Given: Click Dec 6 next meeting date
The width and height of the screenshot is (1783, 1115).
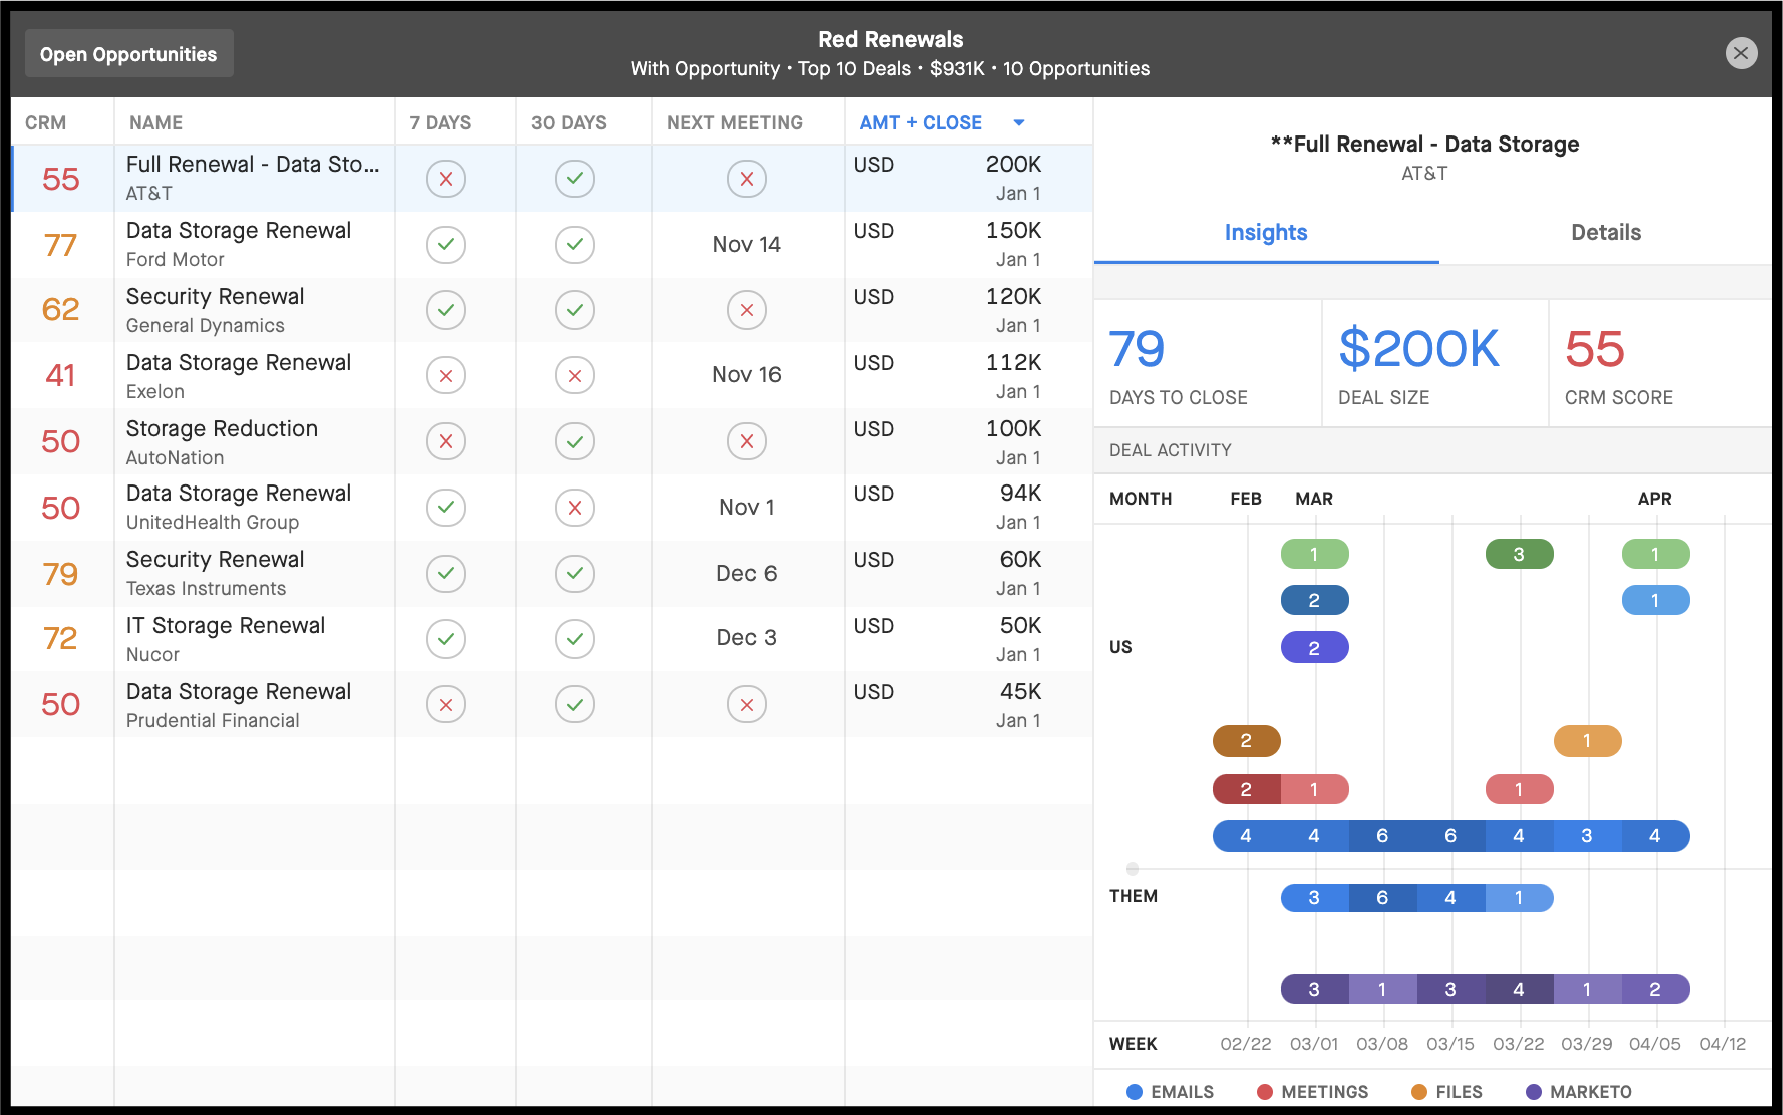Looking at the screenshot, I should (747, 573).
